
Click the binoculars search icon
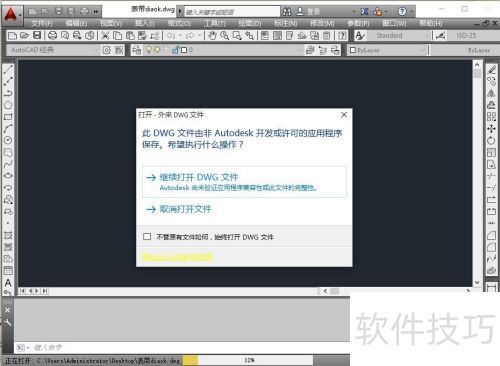[x=287, y=12]
